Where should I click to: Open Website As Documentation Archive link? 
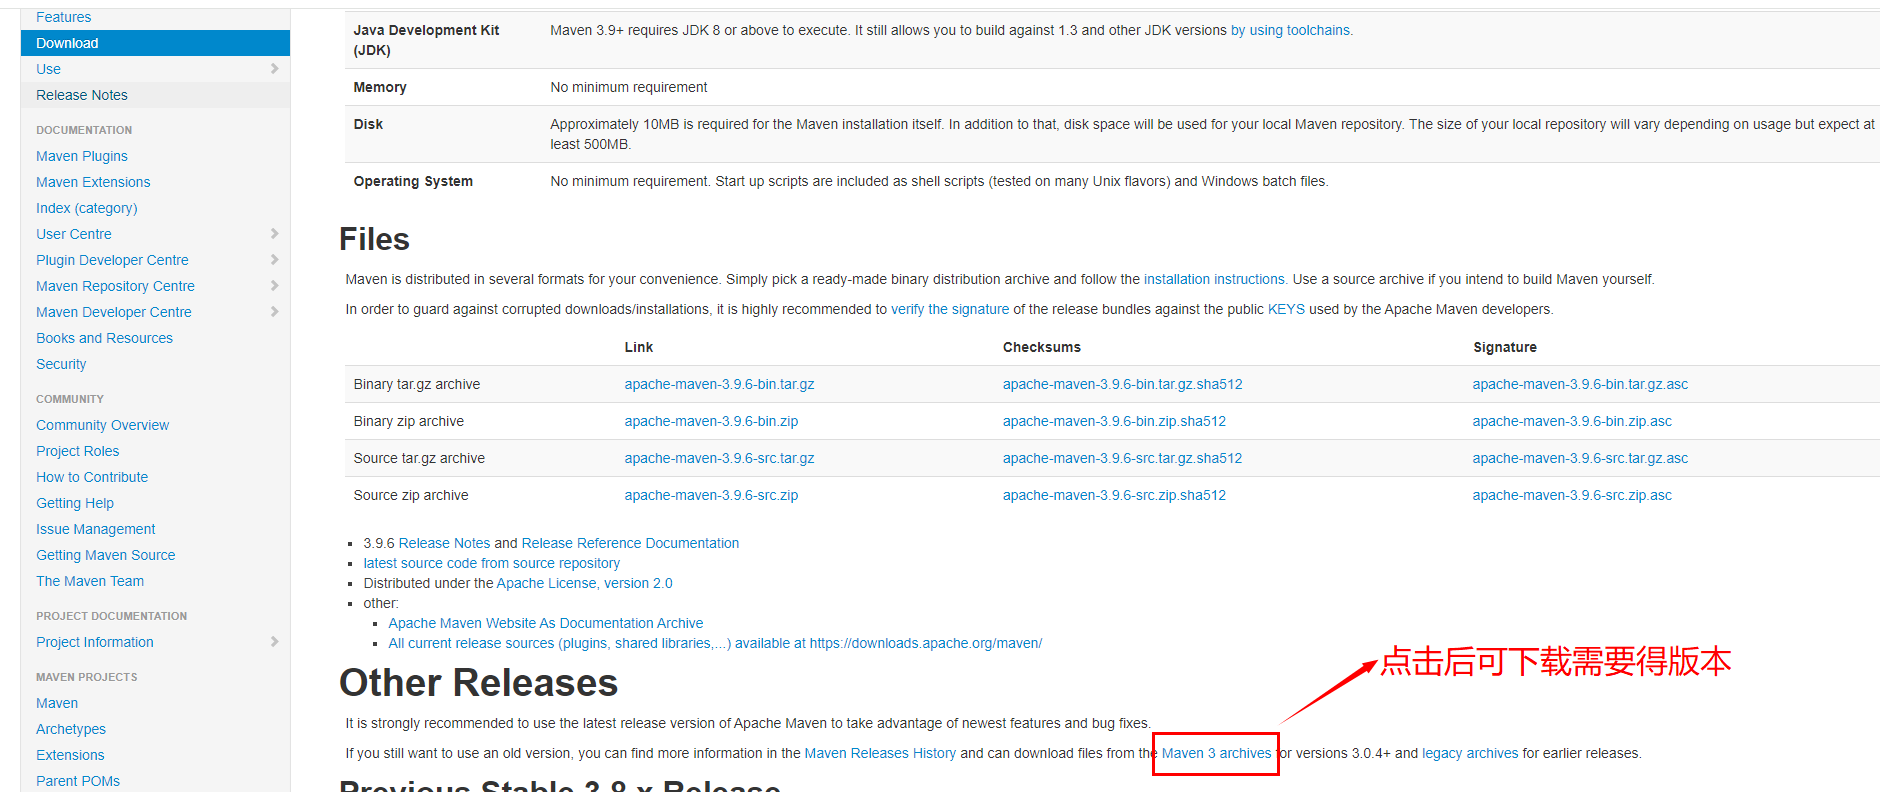545,623
